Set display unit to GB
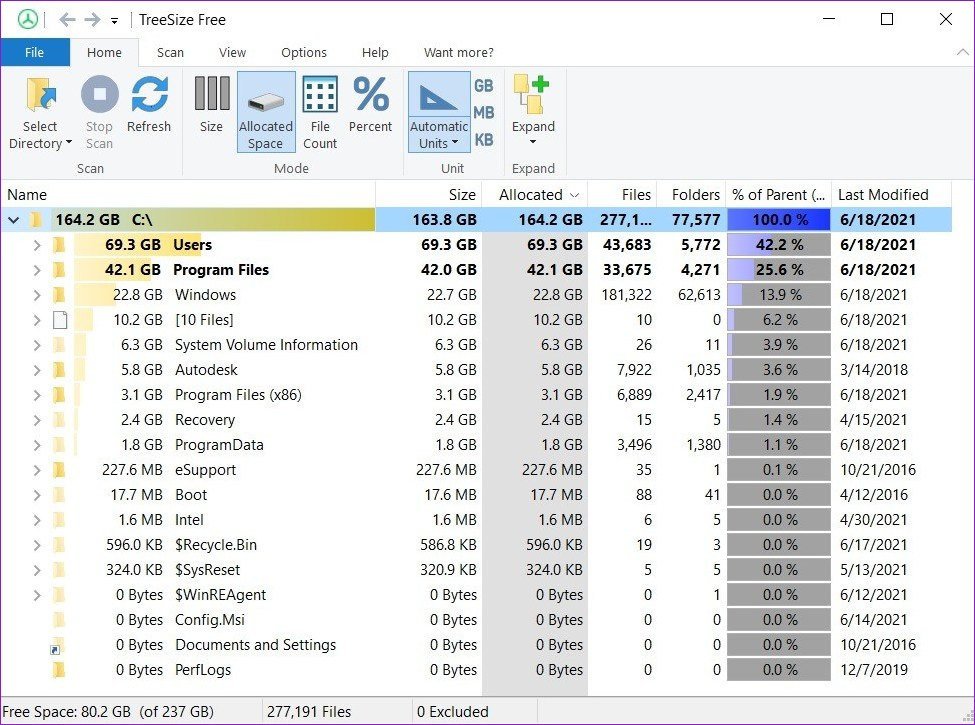The image size is (975, 725). pyautogui.click(x=484, y=86)
